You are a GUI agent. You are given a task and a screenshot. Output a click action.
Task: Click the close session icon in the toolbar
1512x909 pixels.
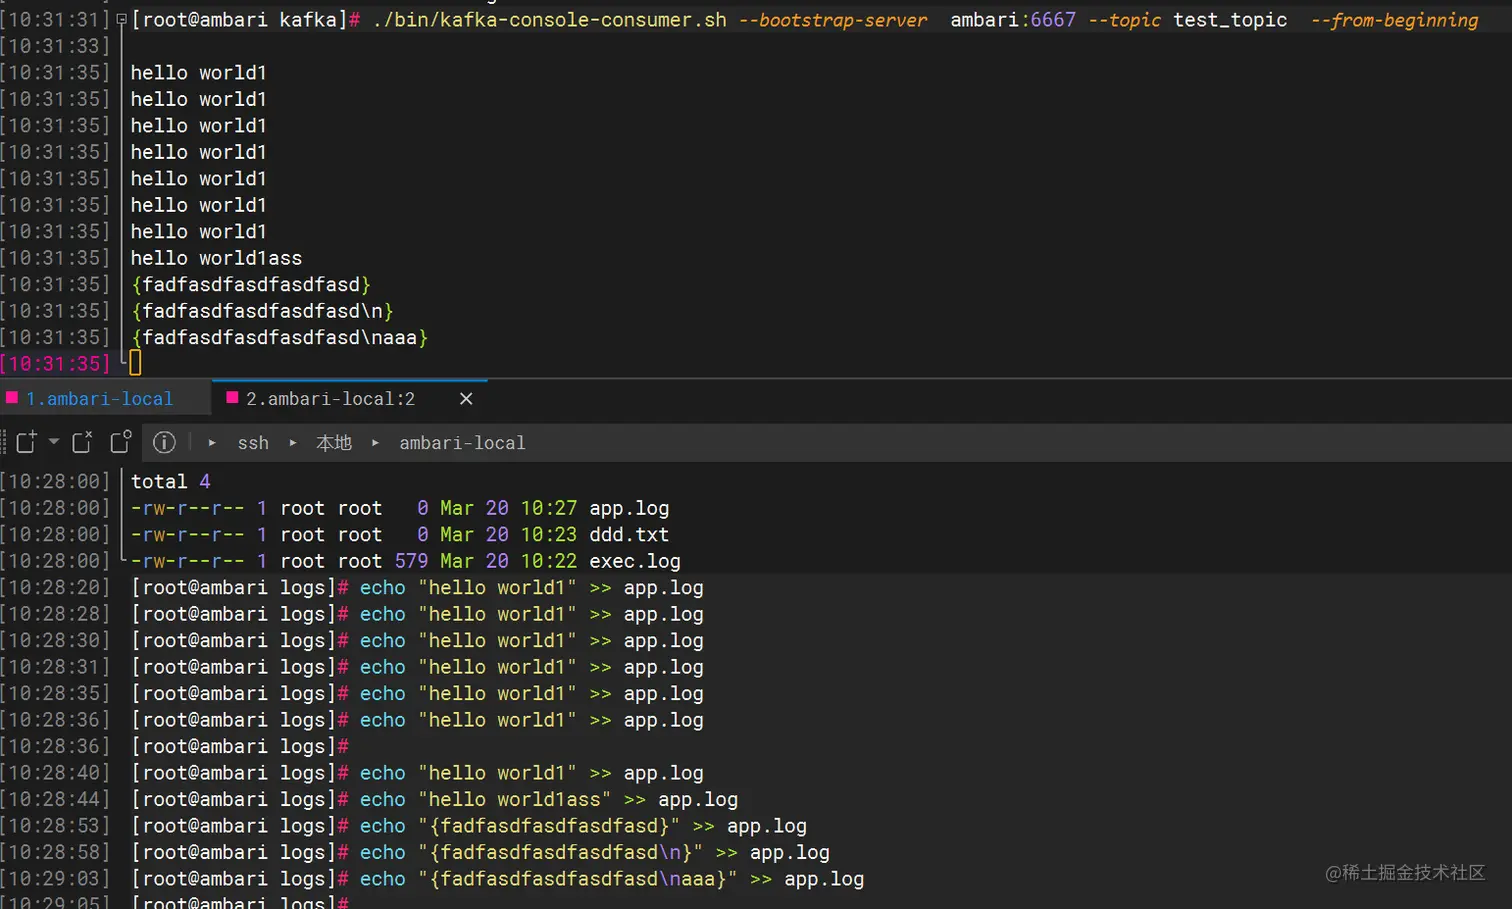click(x=82, y=442)
